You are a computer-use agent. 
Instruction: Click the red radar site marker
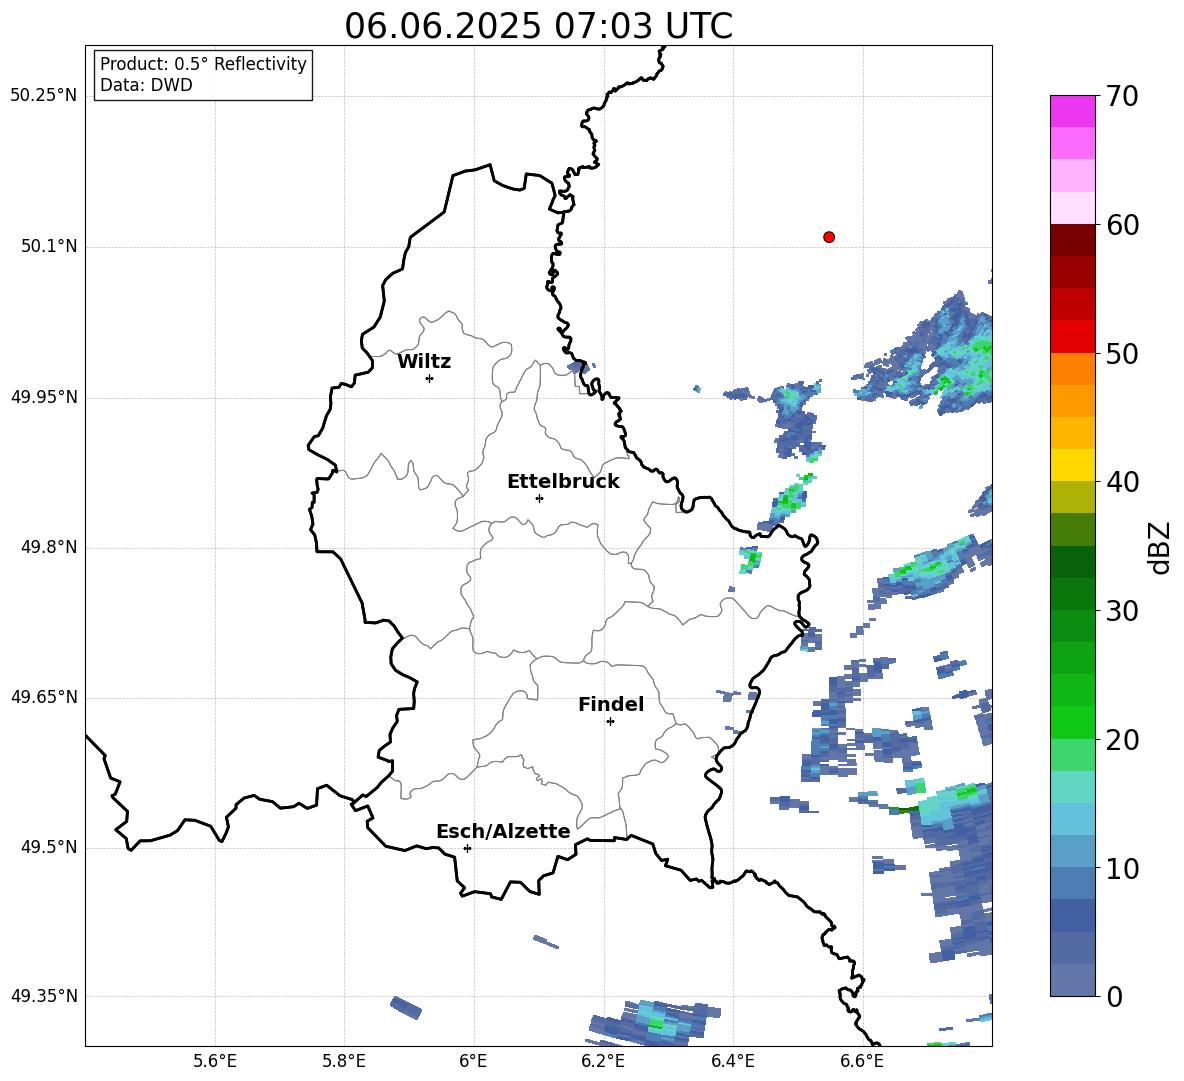(x=829, y=237)
